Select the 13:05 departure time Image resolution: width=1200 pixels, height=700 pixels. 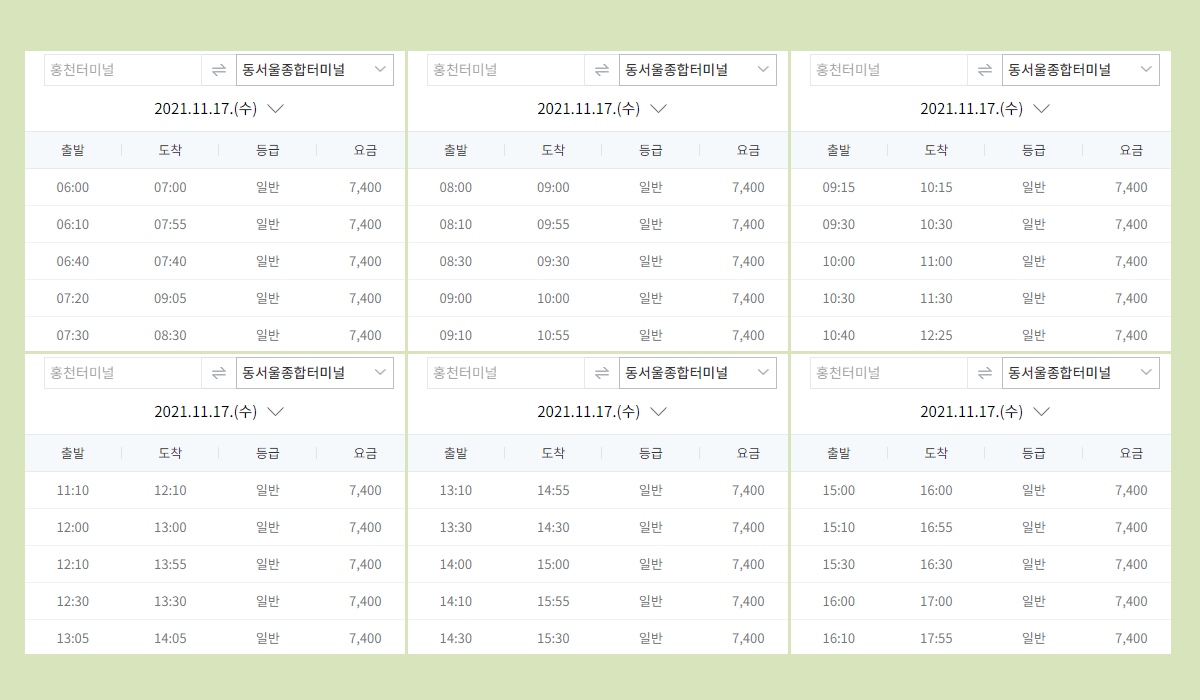tap(73, 639)
